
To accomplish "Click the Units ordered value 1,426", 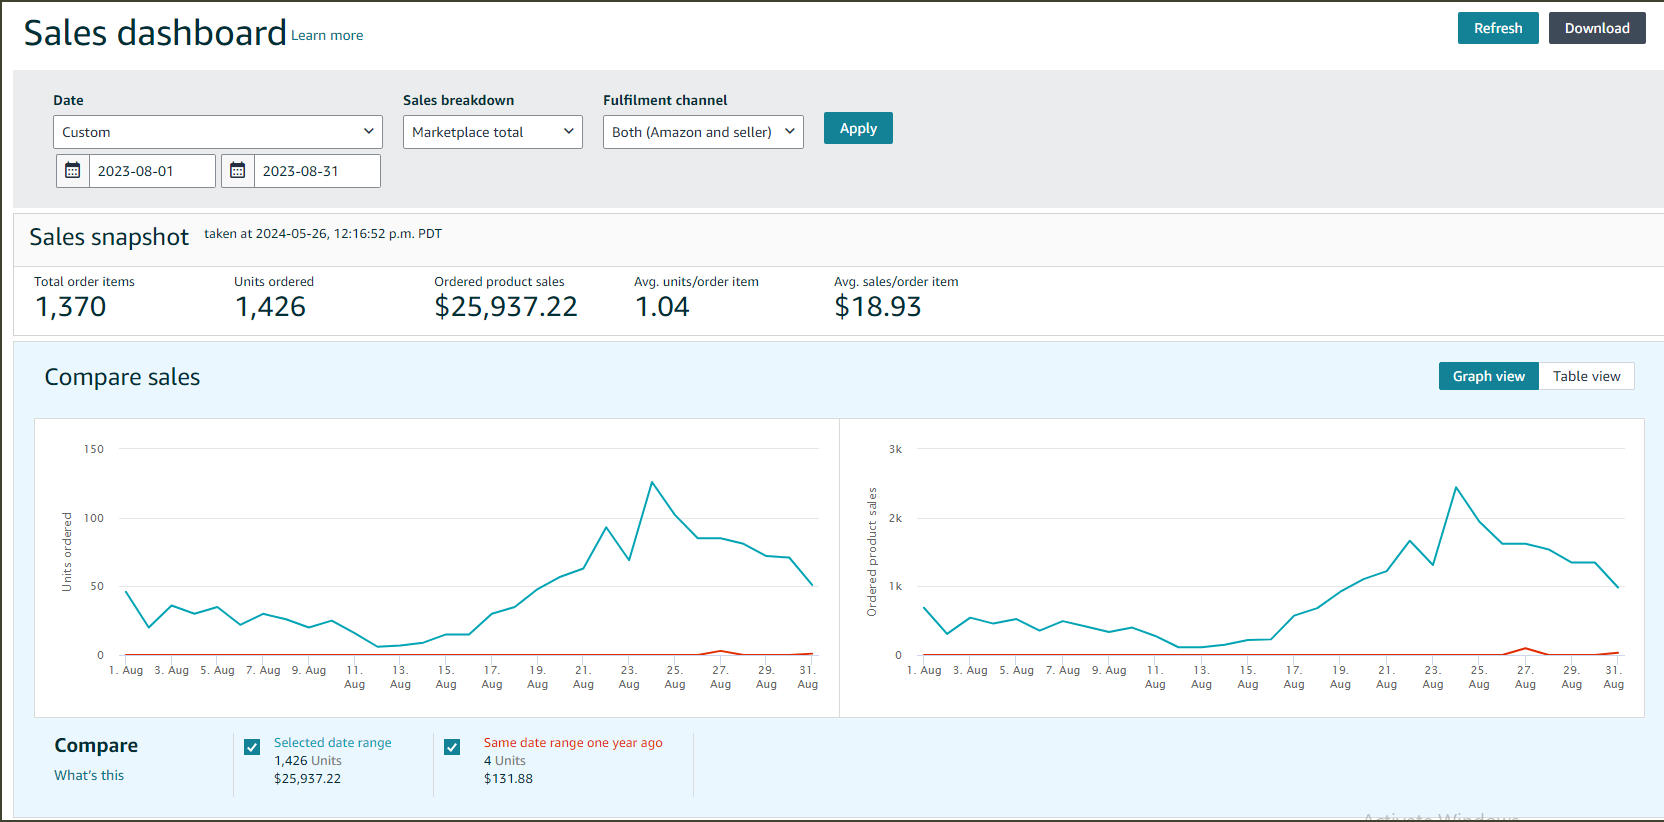I will pyautogui.click(x=270, y=307).
